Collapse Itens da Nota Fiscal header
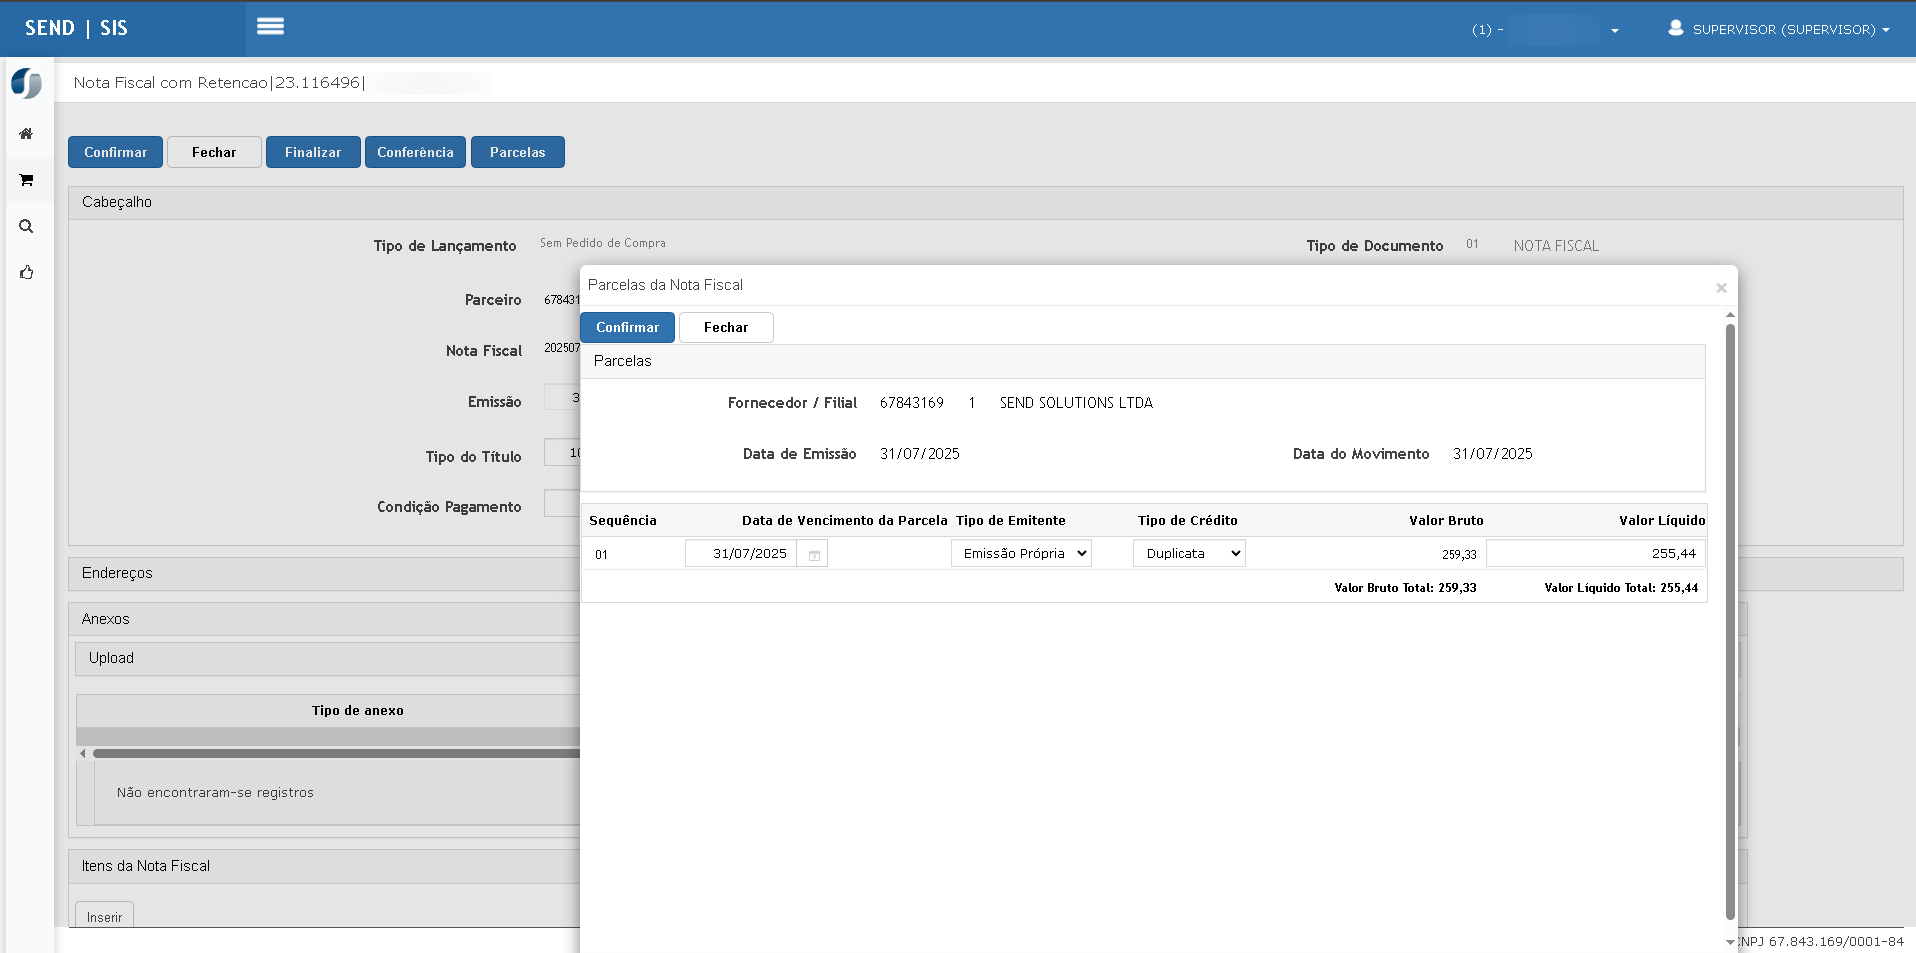This screenshot has height=953, width=1916. pos(324,866)
